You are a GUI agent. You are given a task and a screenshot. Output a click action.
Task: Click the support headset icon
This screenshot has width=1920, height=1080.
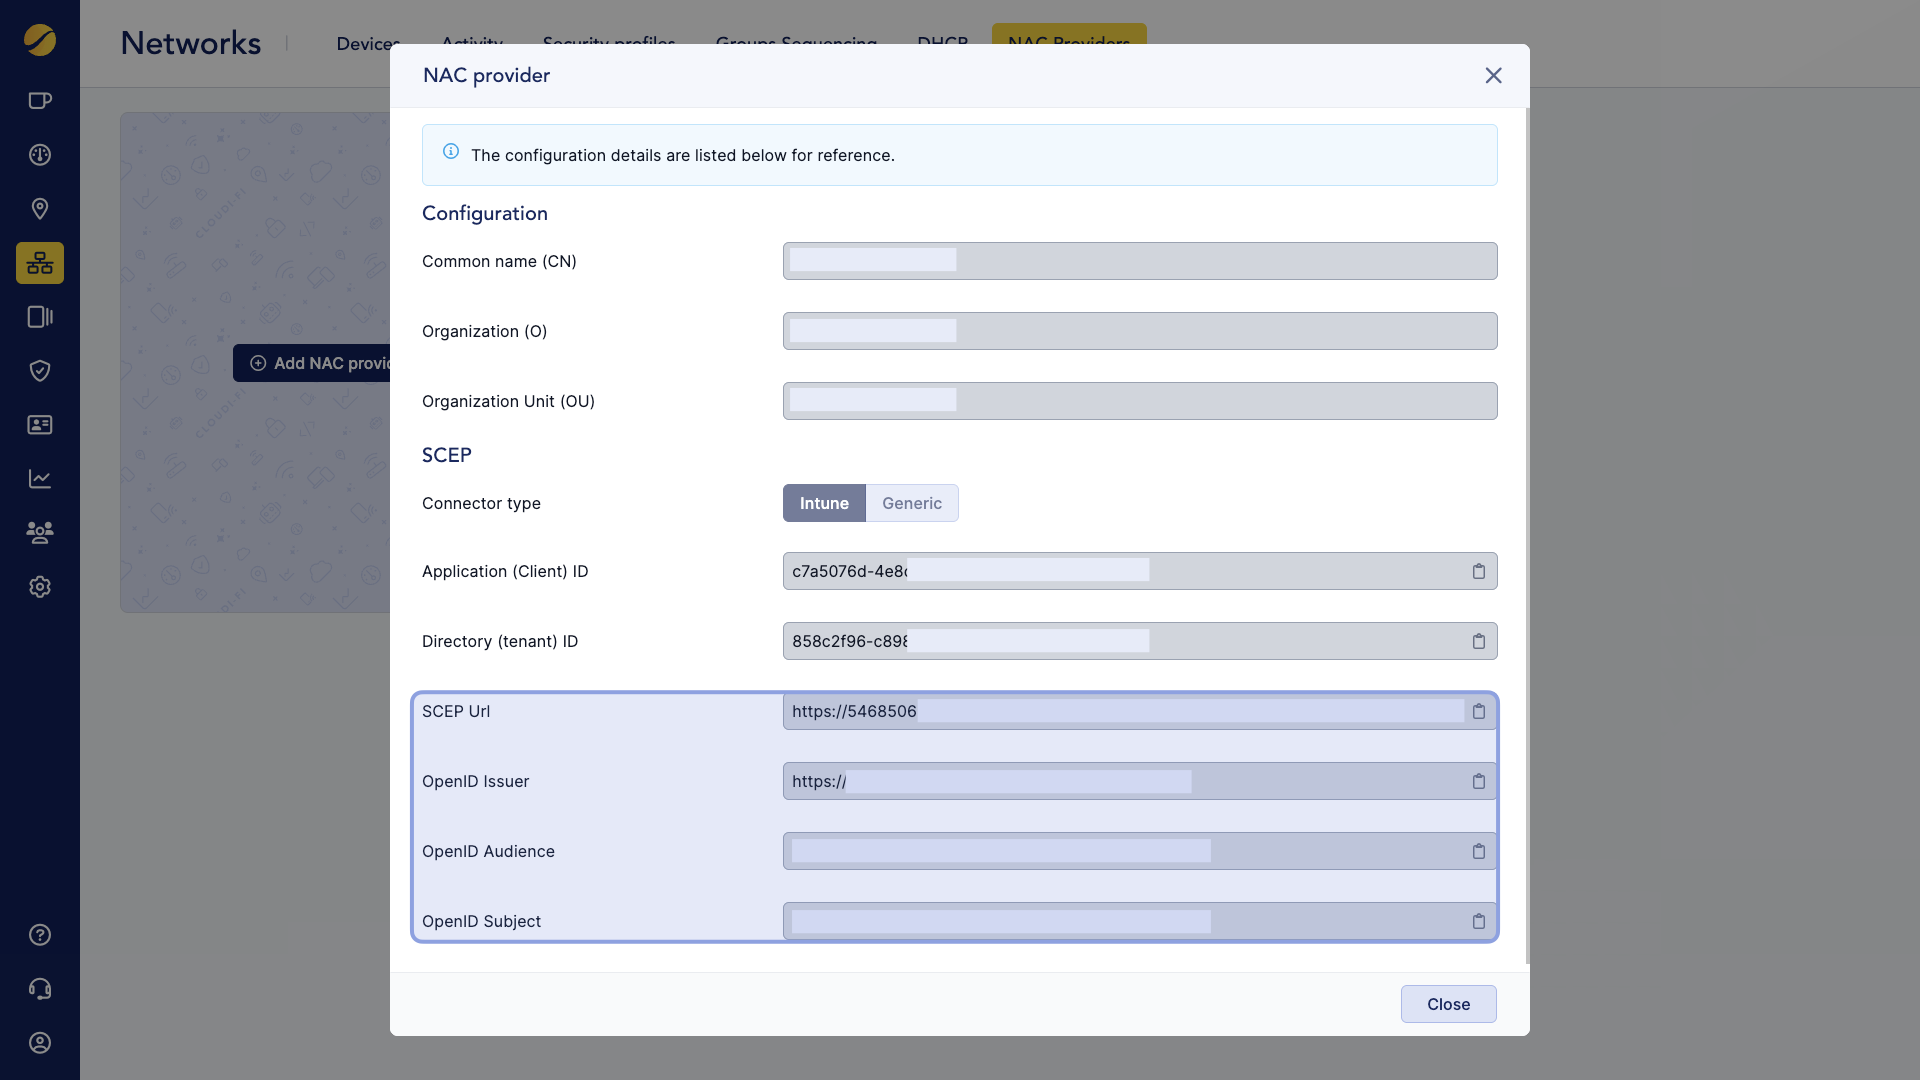click(40, 988)
